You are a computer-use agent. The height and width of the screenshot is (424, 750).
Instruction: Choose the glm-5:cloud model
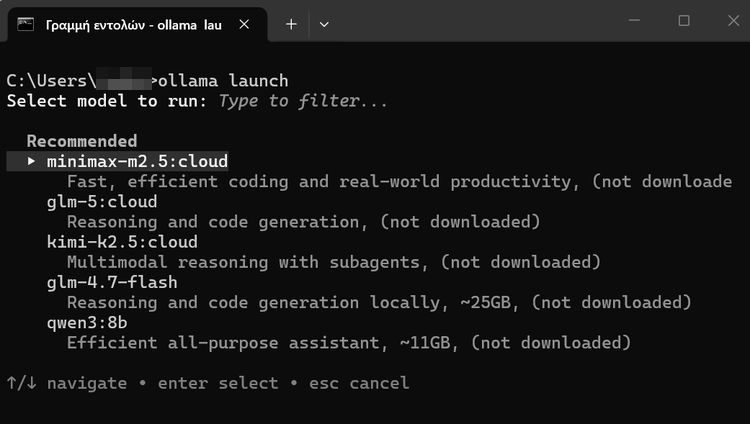pos(102,201)
